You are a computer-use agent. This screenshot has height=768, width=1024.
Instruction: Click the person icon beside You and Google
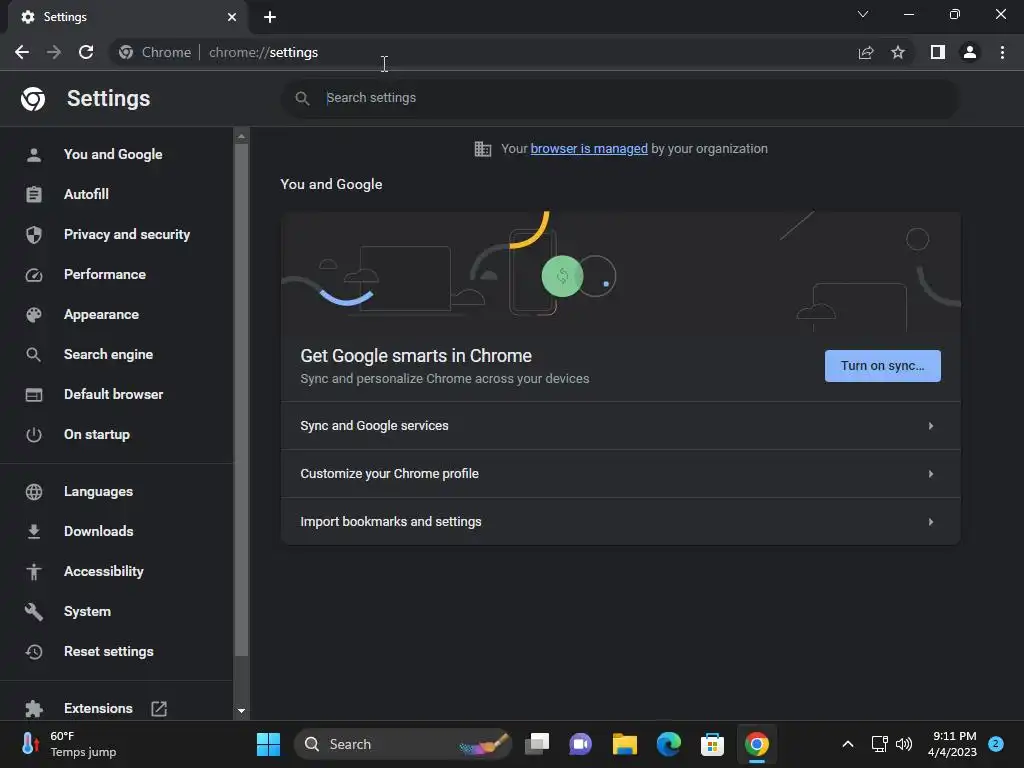[34, 155]
